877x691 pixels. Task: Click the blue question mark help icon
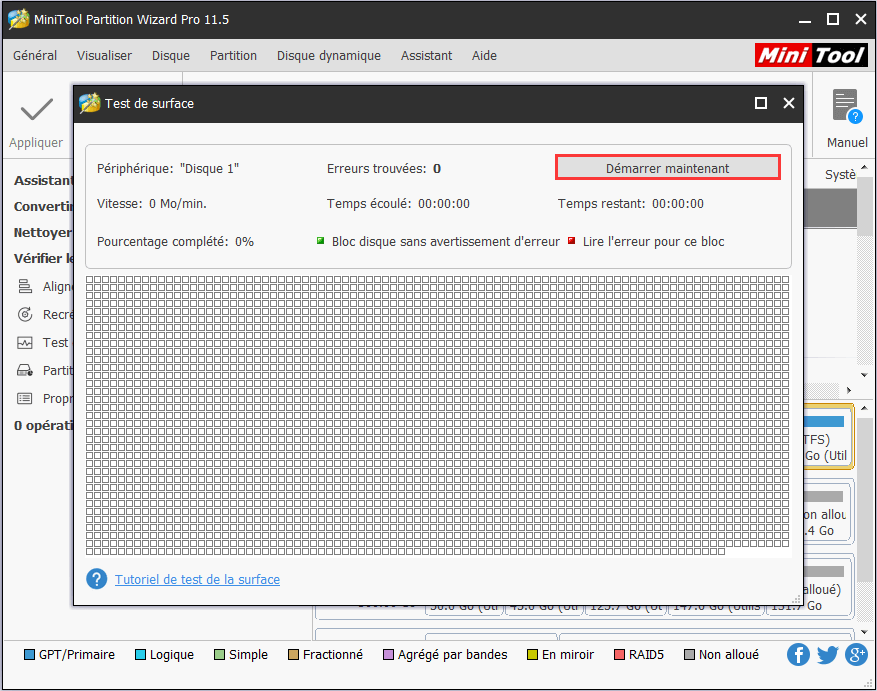(x=97, y=579)
